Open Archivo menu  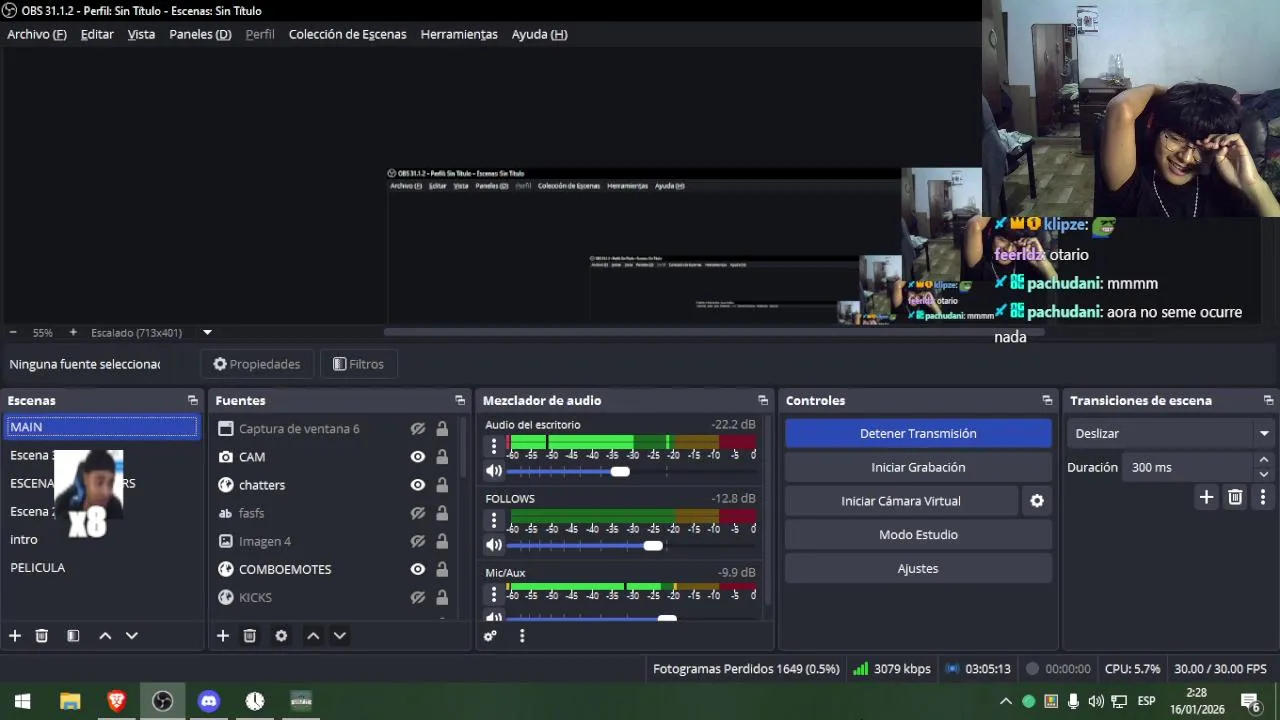[37, 34]
